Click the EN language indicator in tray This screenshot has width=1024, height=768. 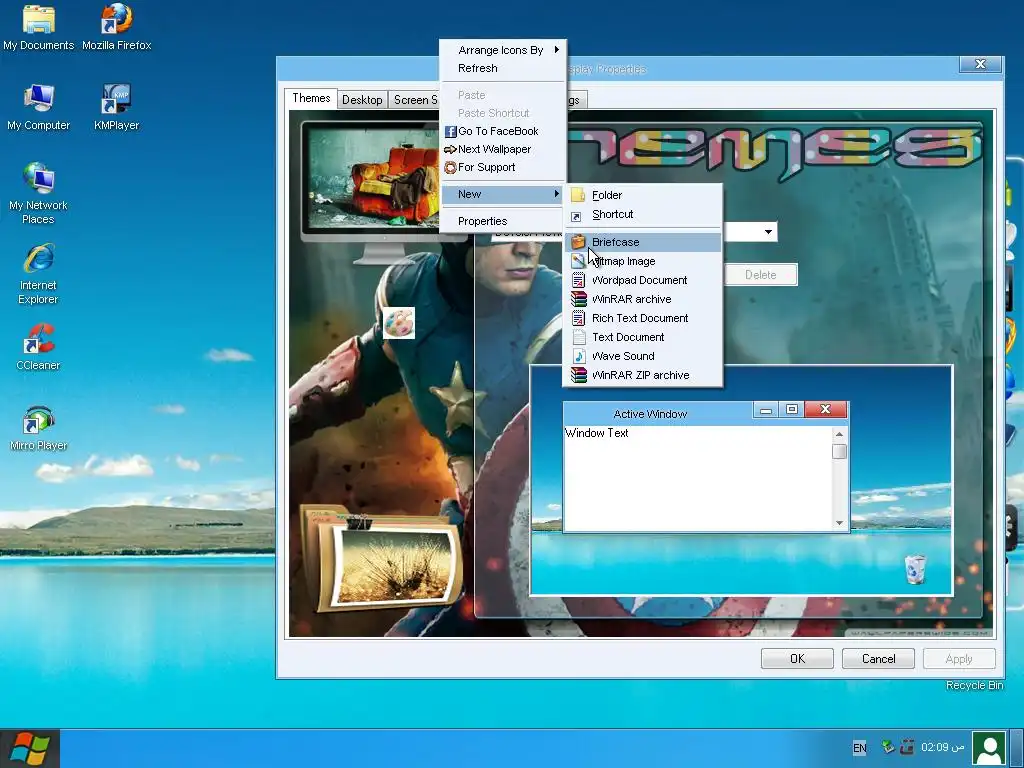(x=859, y=748)
